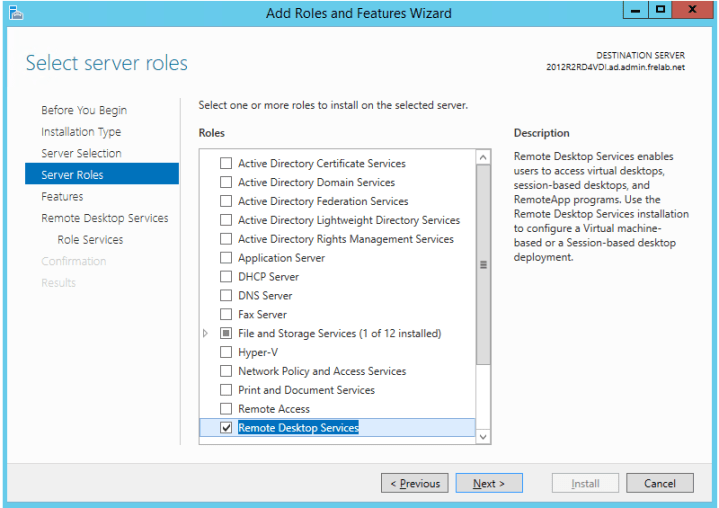Go to the Installation Type step

pyautogui.click(x=81, y=132)
